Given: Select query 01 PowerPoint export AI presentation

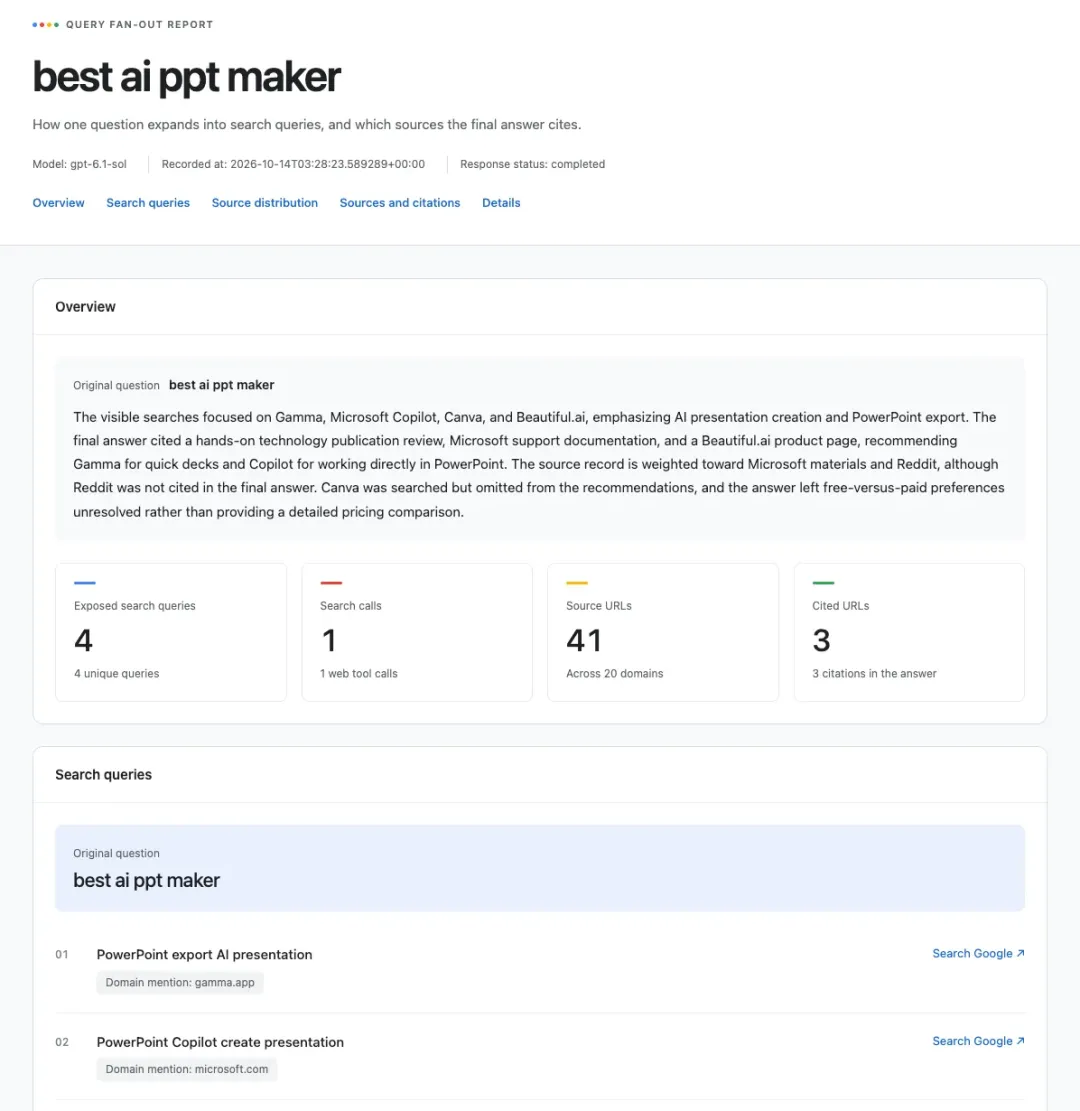Looking at the screenshot, I should click(204, 954).
